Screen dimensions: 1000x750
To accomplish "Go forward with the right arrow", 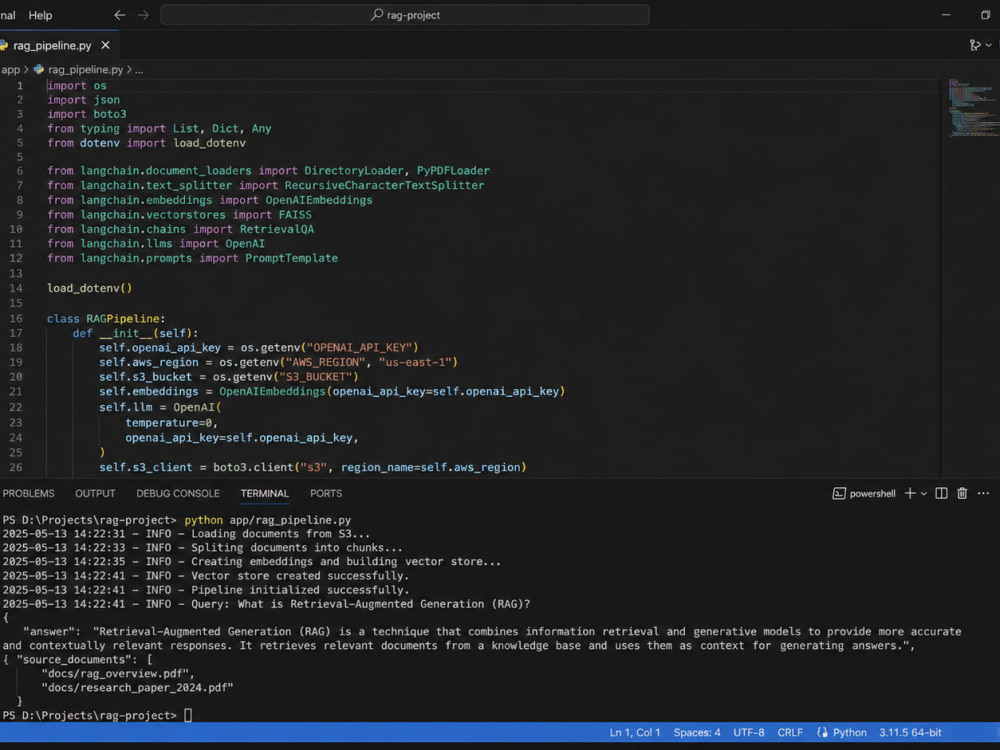I will (x=143, y=15).
